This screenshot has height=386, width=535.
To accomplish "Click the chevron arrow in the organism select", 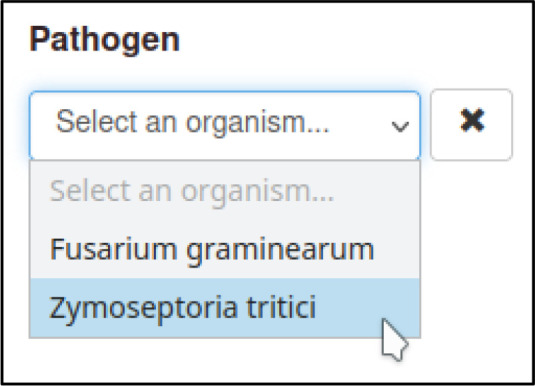I will click(x=400, y=127).
